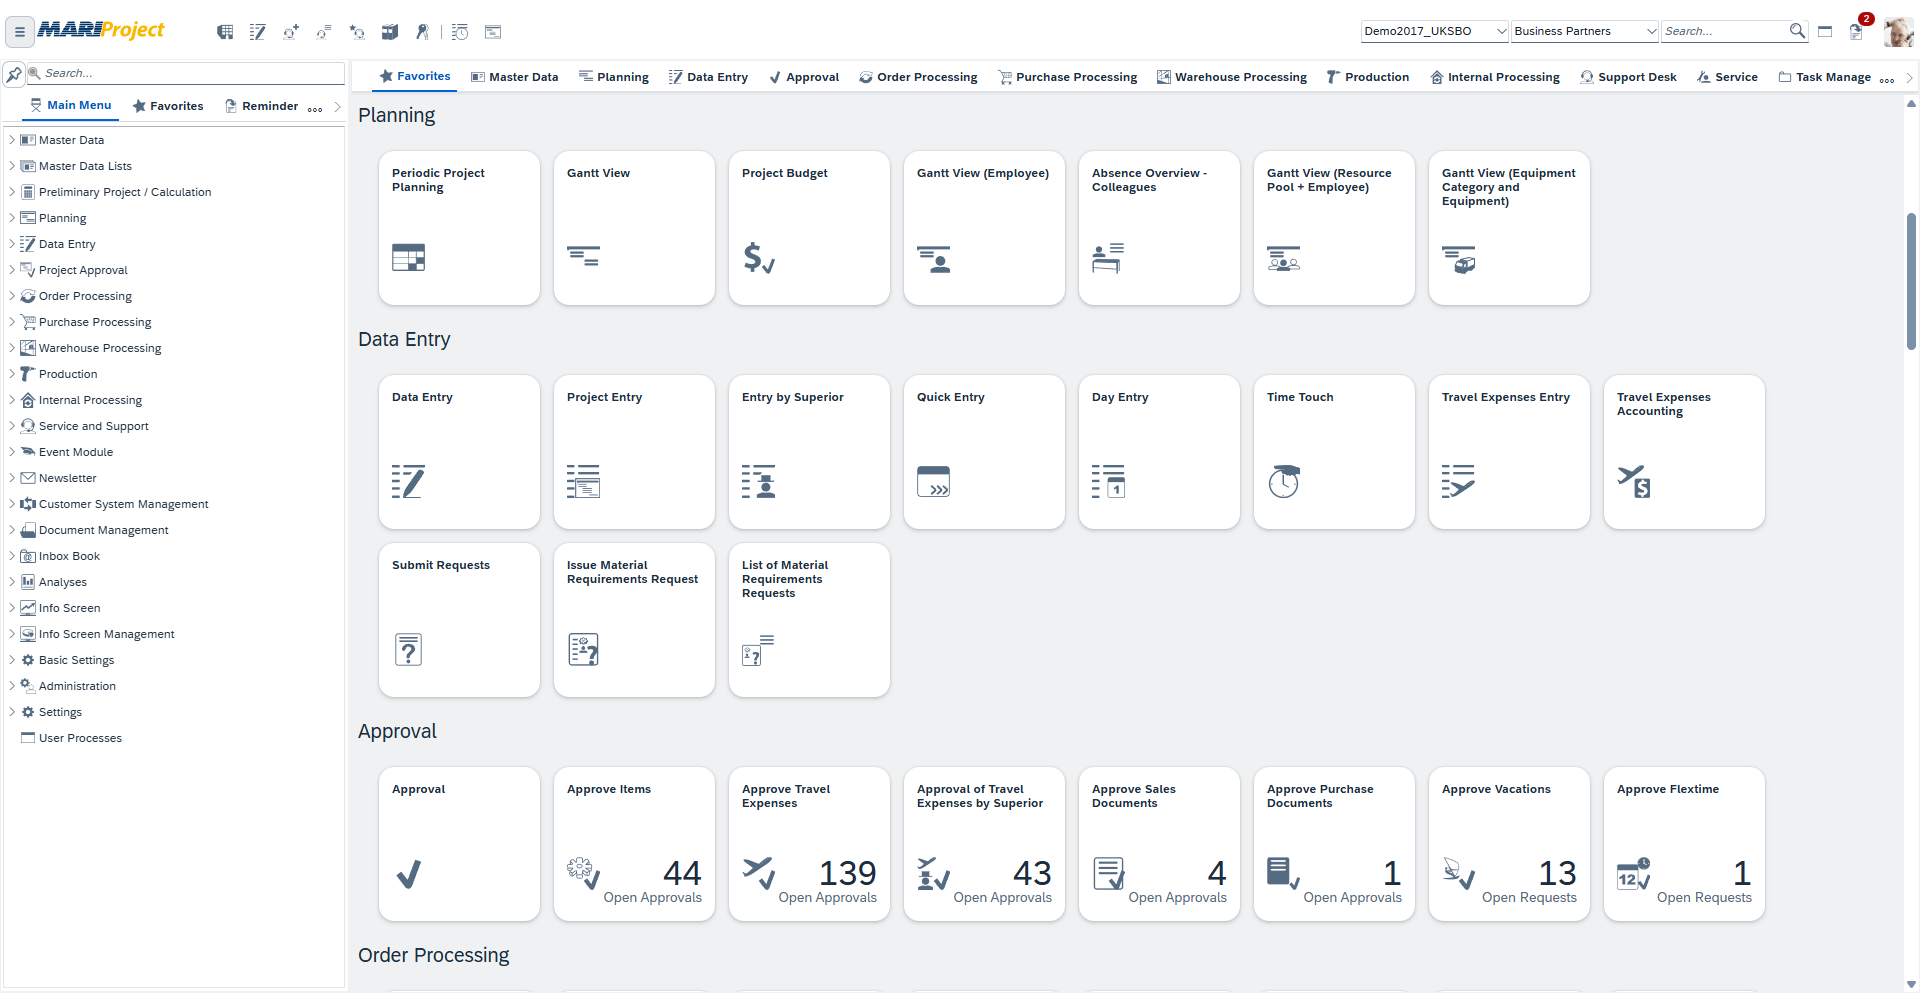Open the Business Partners dropdown
Image resolution: width=1920 pixels, height=993 pixels.
pos(1583,31)
